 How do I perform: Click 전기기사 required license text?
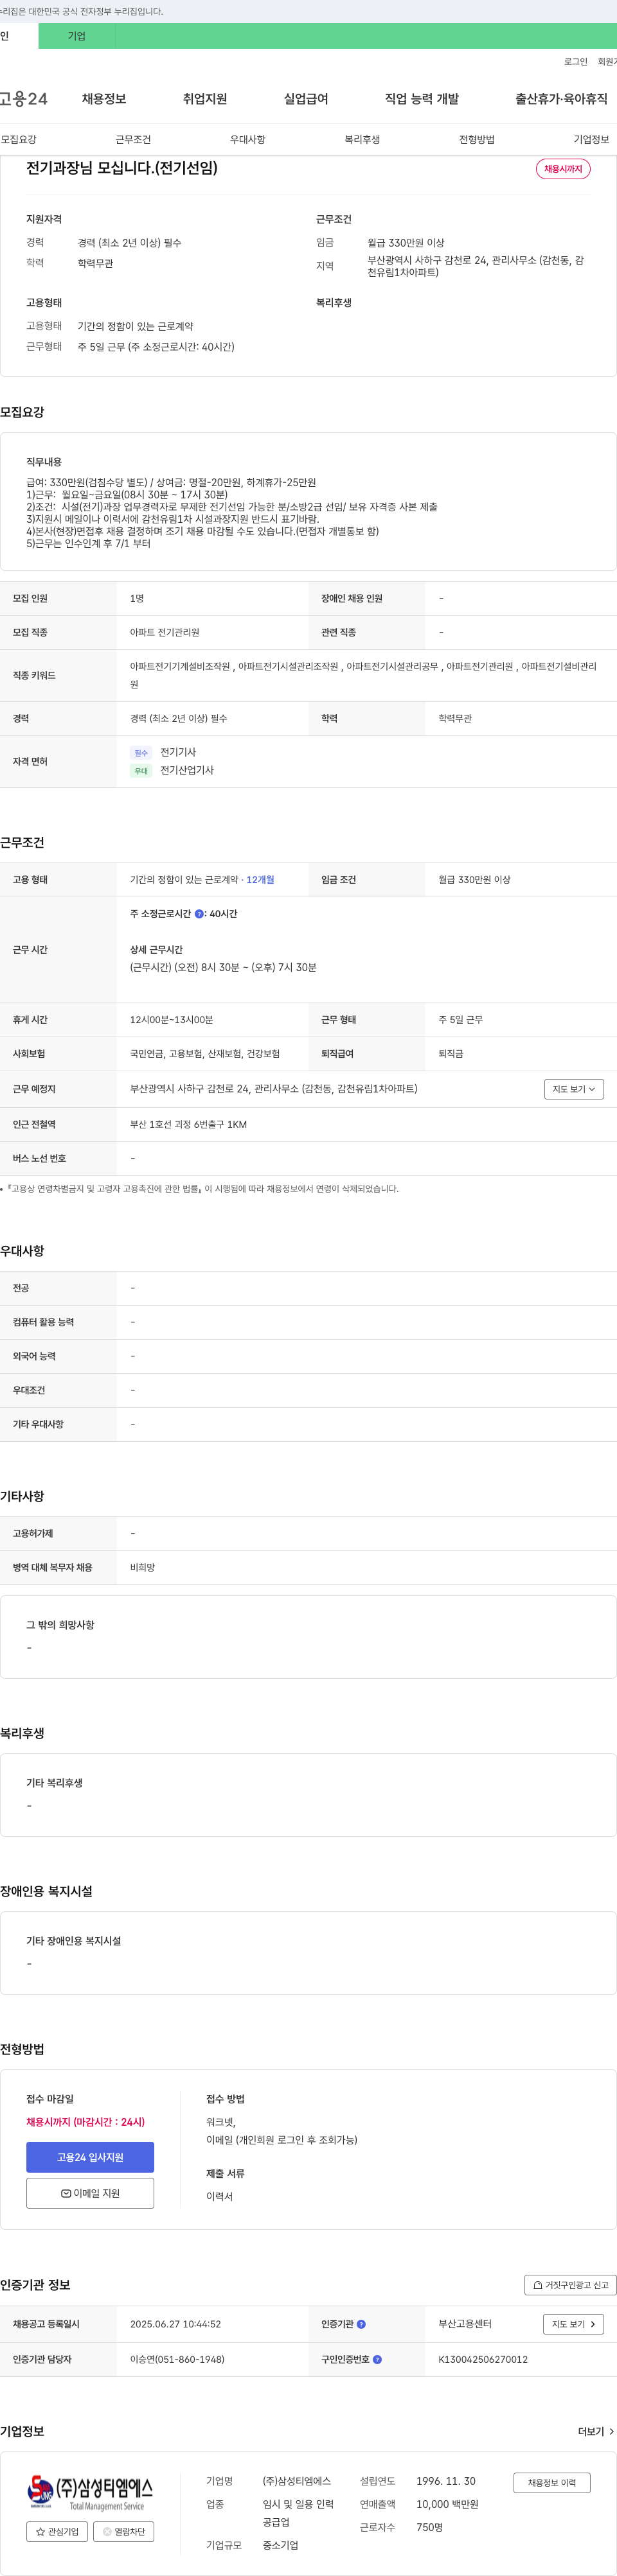click(x=178, y=752)
